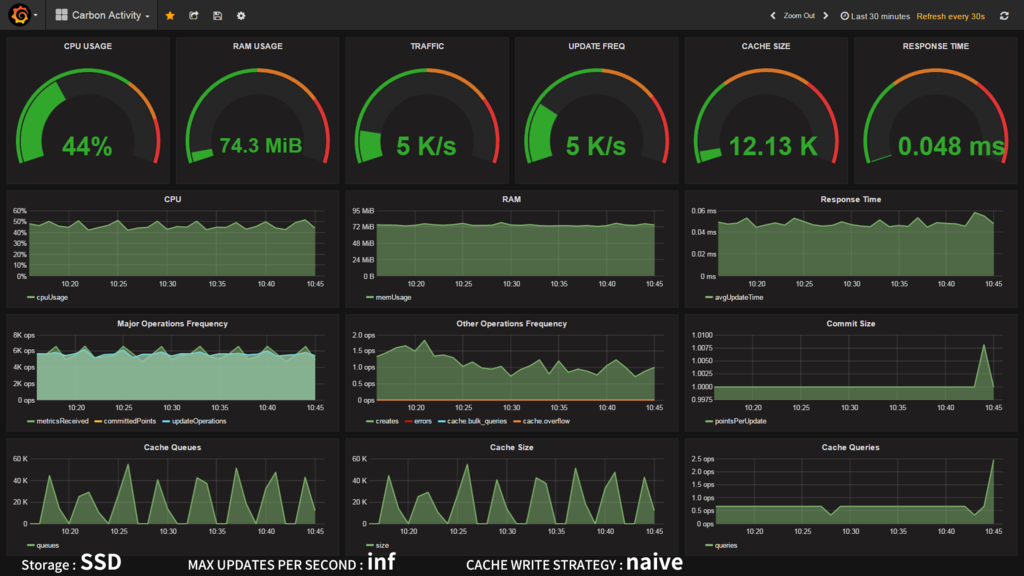
Task: Click the 44% CPU gauge value
Action: coord(87,146)
